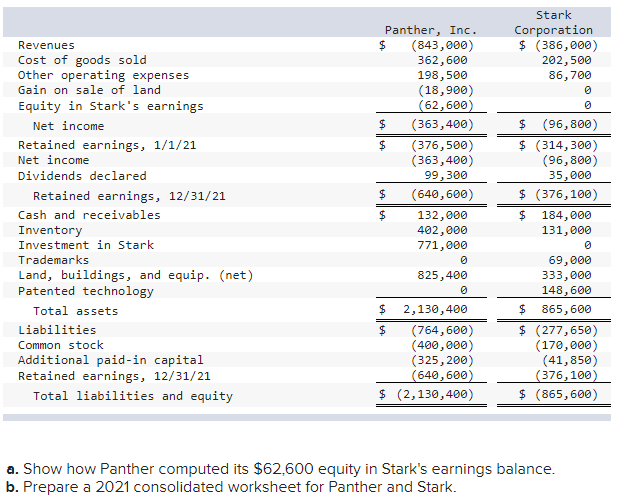Click the "Additional paid-in capital" label
The image size is (642, 503).
click(x=111, y=360)
